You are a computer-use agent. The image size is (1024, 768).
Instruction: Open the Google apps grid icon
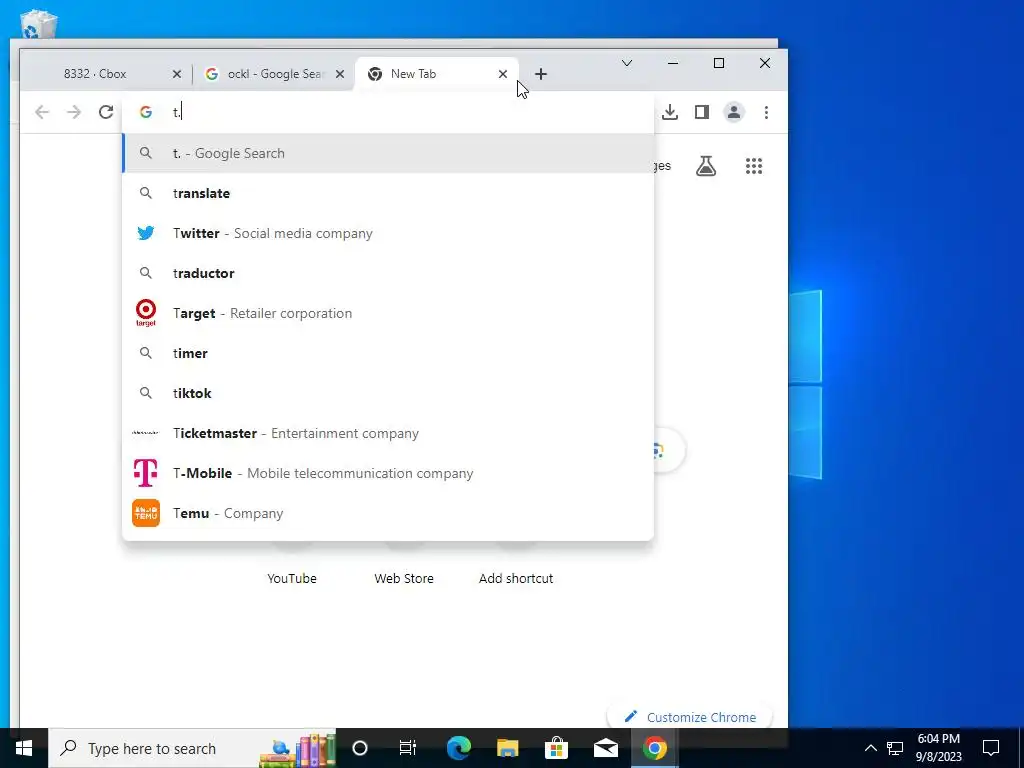pyautogui.click(x=754, y=166)
